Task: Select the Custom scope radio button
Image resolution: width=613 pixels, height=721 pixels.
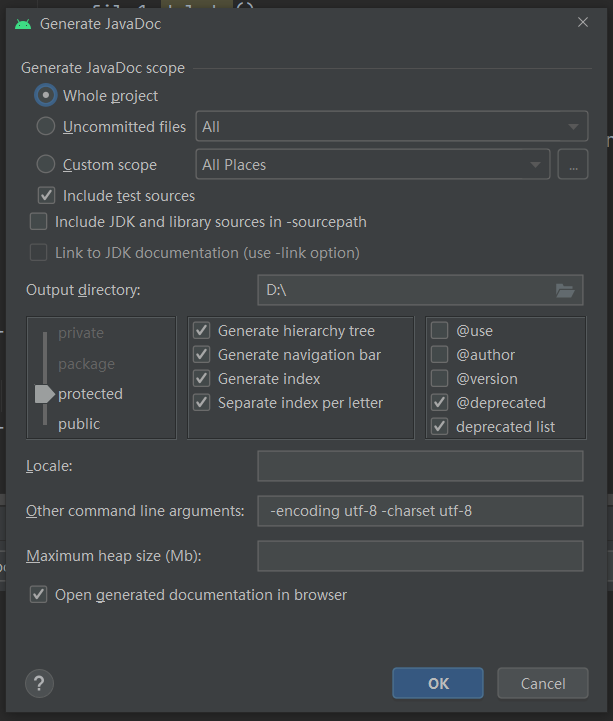Action: coord(45,165)
